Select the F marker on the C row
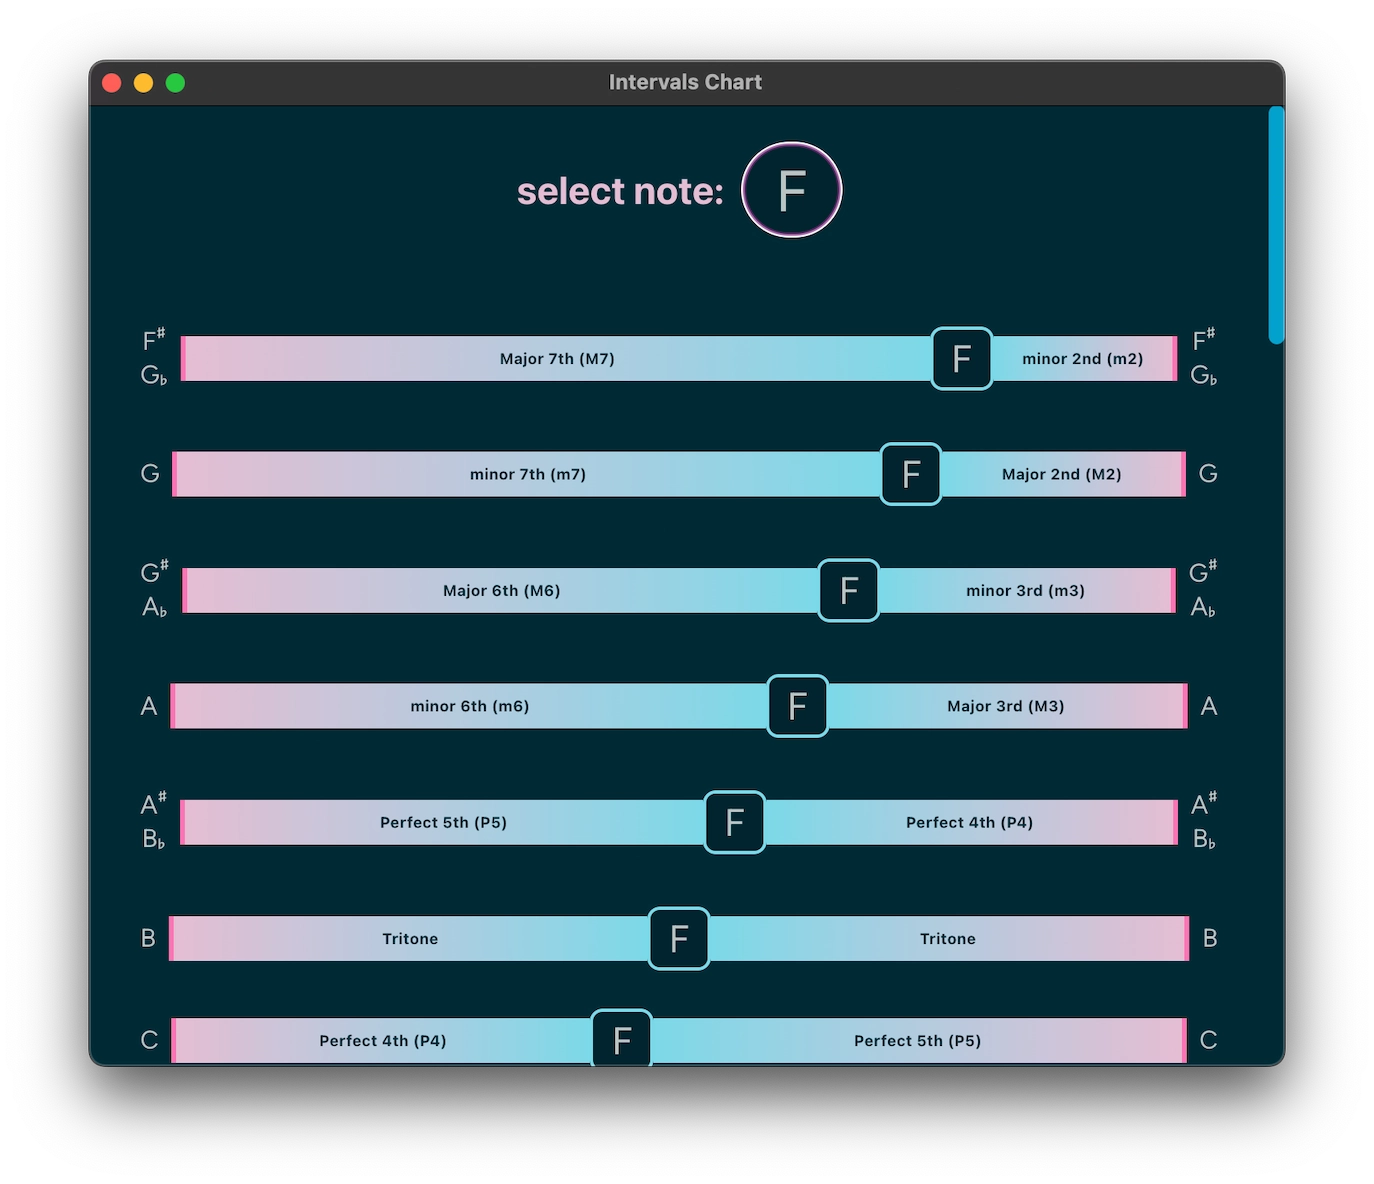 (x=622, y=1038)
